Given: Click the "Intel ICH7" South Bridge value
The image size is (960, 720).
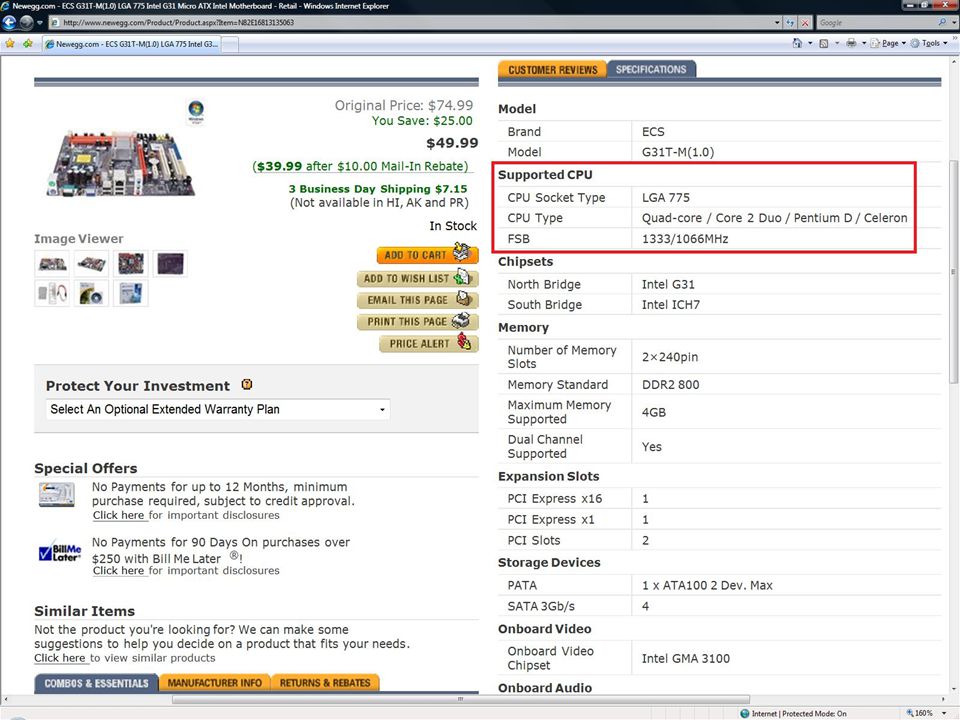Looking at the screenshot, I should pyautogui.click(x=670, y=305).
